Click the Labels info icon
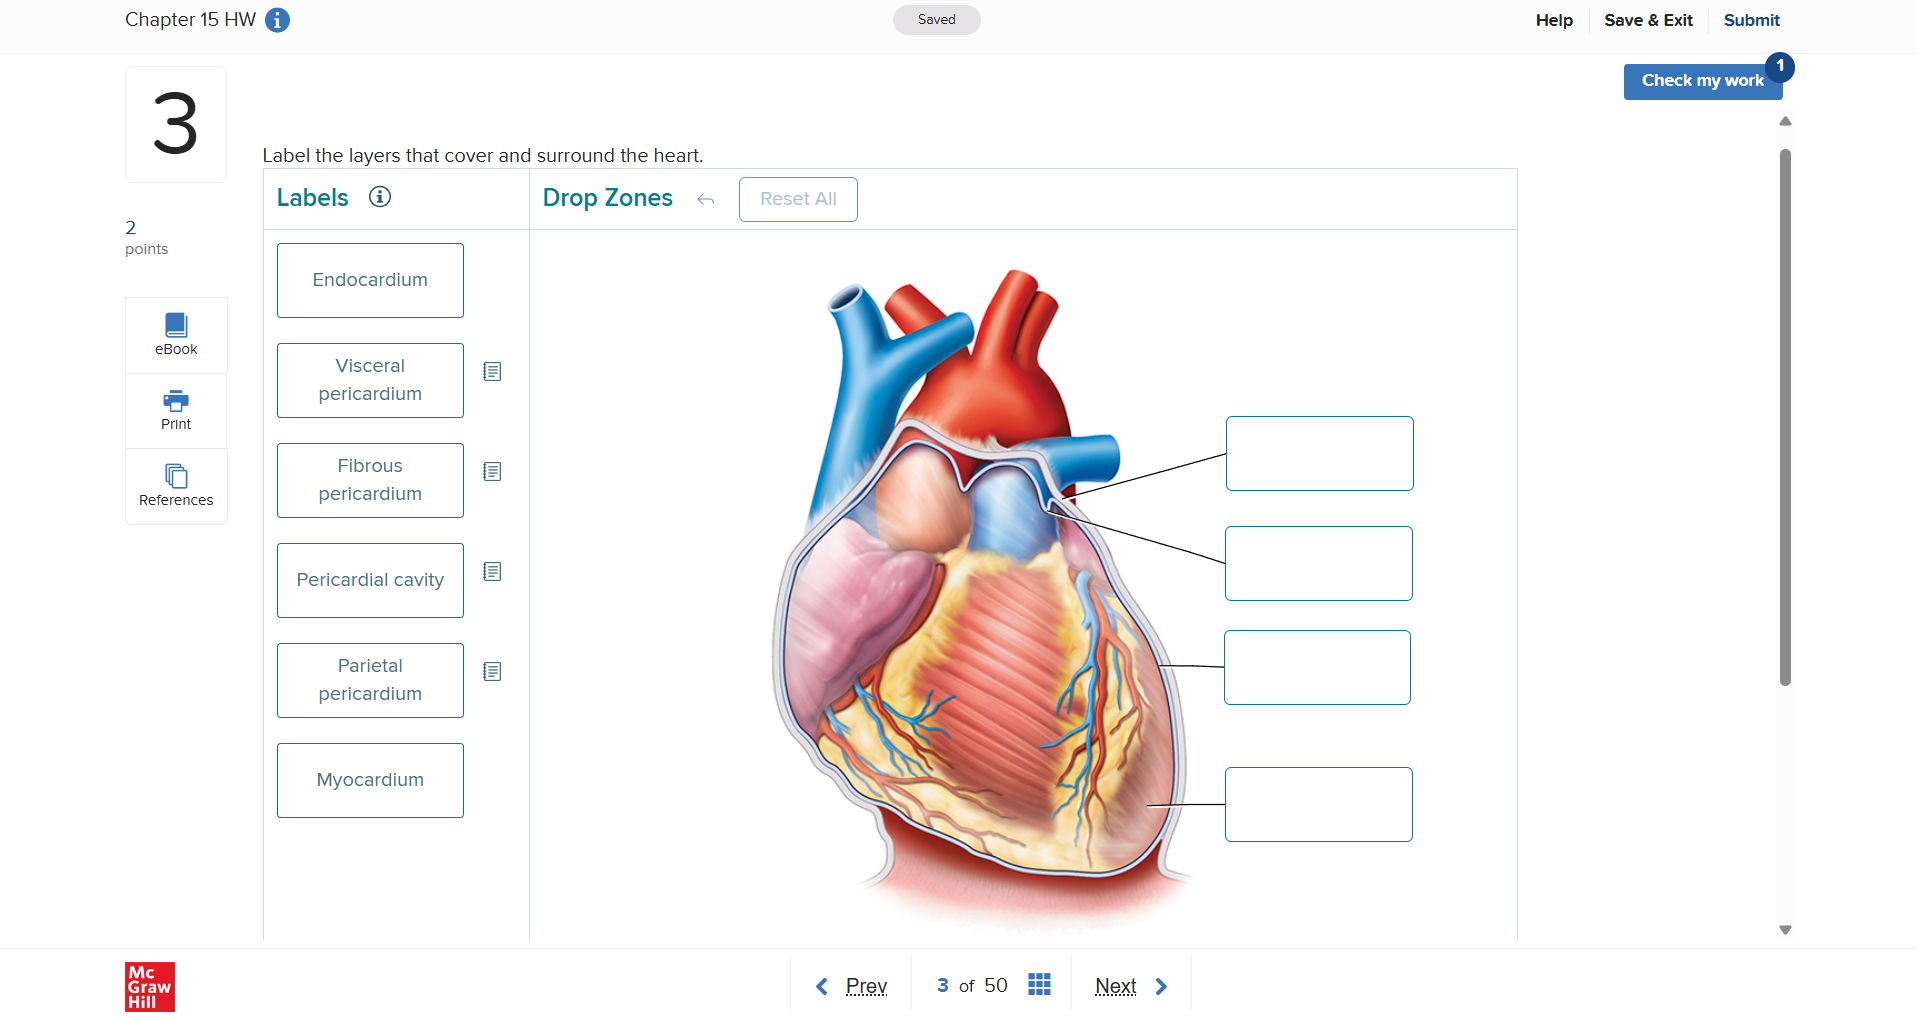 [379, 197]
